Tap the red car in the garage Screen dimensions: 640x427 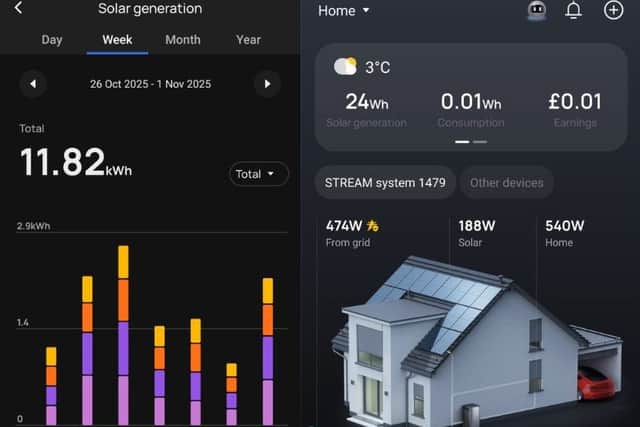click(595, 383)
